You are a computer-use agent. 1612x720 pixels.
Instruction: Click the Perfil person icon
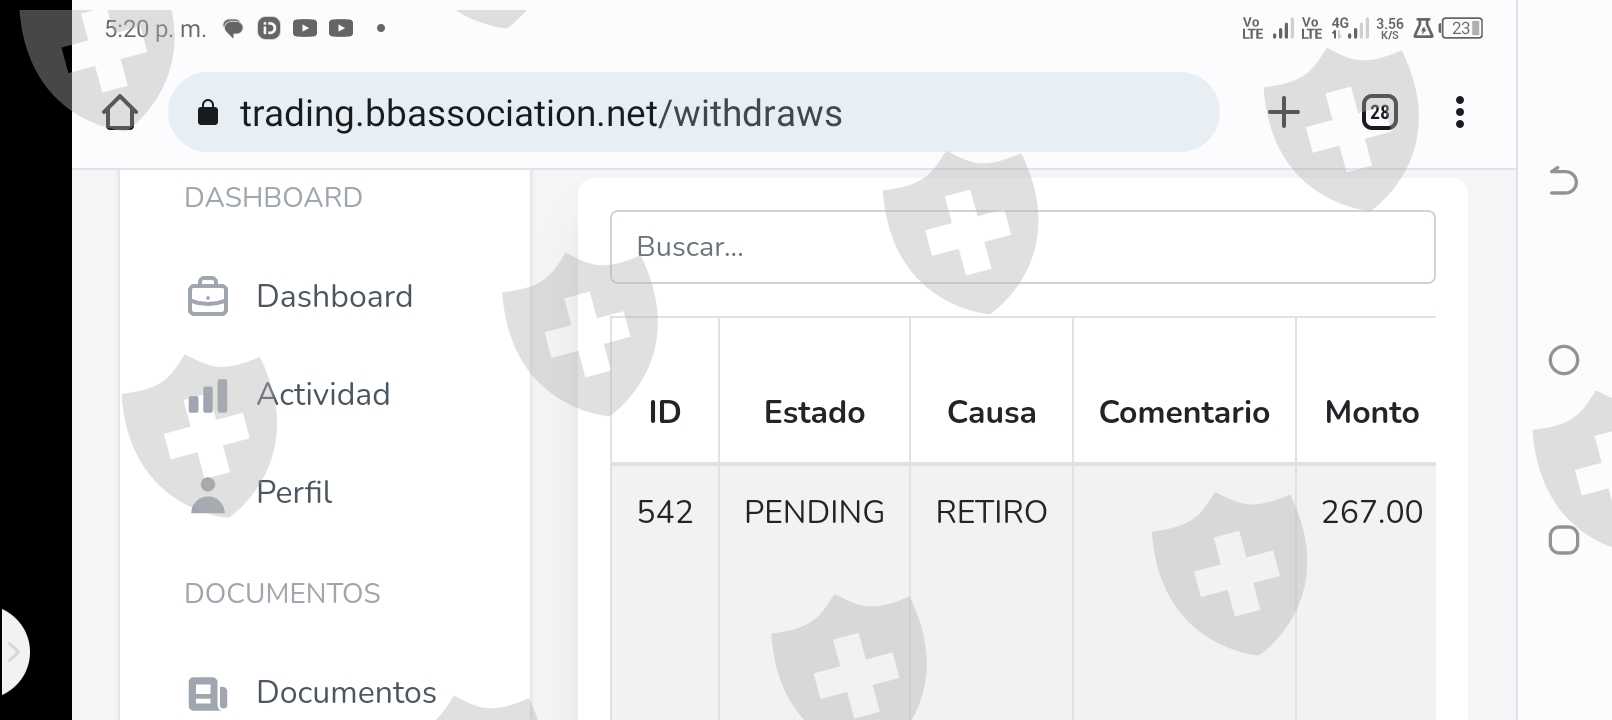click(208, 494)
